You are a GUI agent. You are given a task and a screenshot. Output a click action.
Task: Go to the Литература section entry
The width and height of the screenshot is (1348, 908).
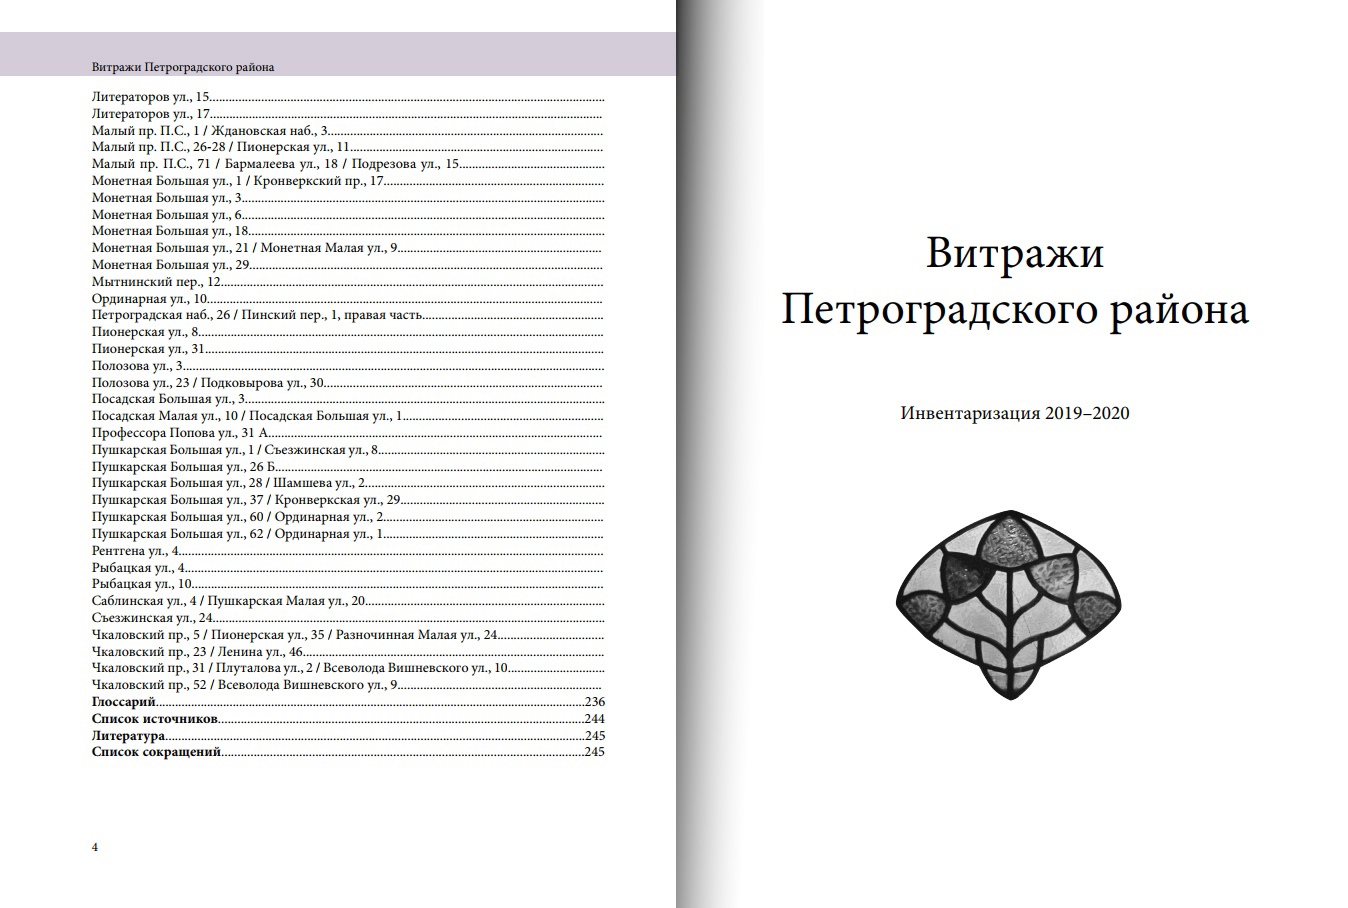(x=128, y=736)
